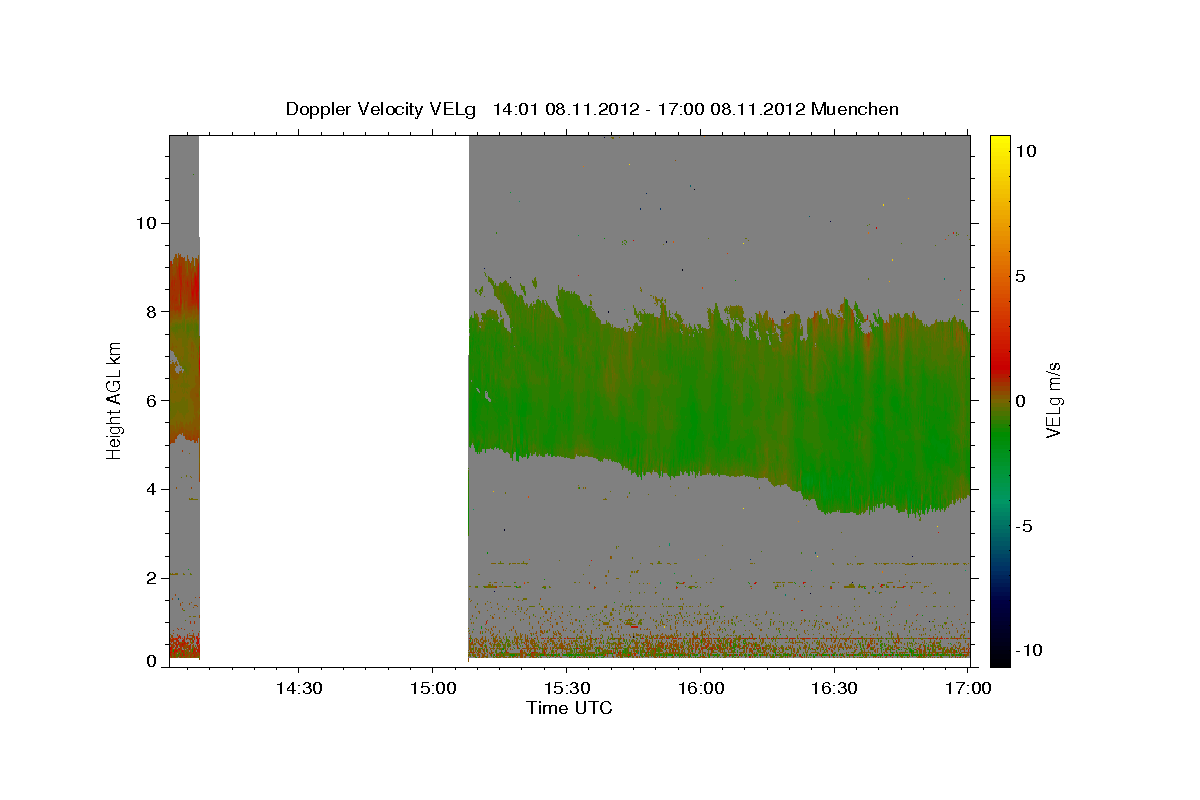Click the 17:00 time tick label

pyautogui.click(x=968, y=688)
